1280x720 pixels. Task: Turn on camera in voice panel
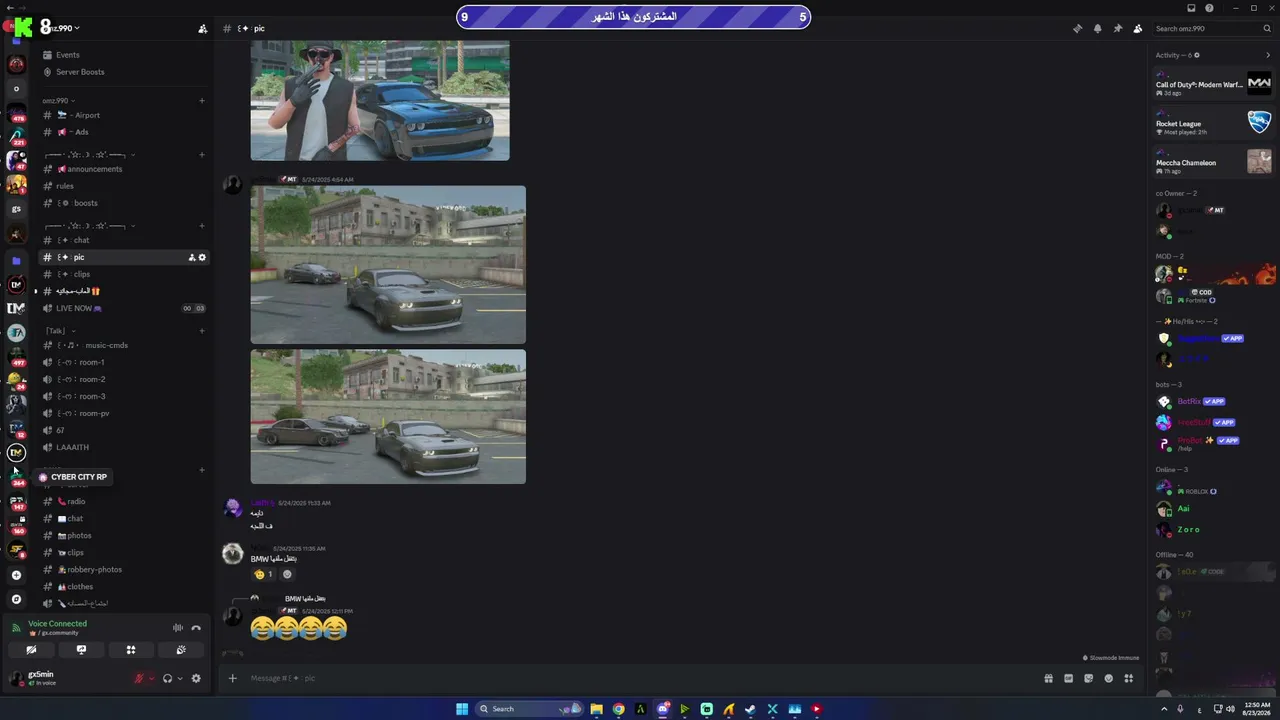tap(31, 650)
